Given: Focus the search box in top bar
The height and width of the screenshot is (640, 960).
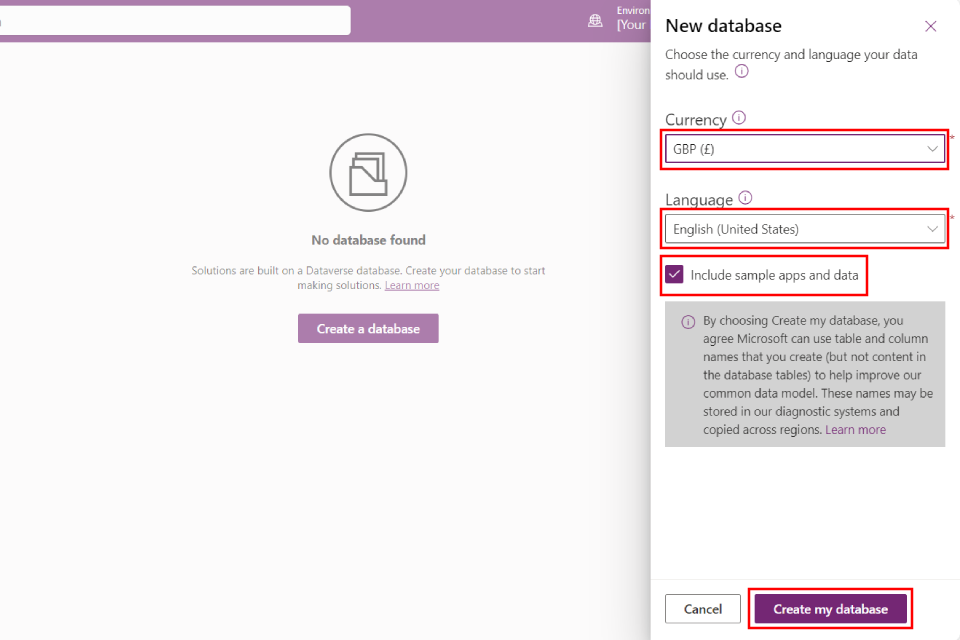Looking at the screenshot, I should pos(175,20).
